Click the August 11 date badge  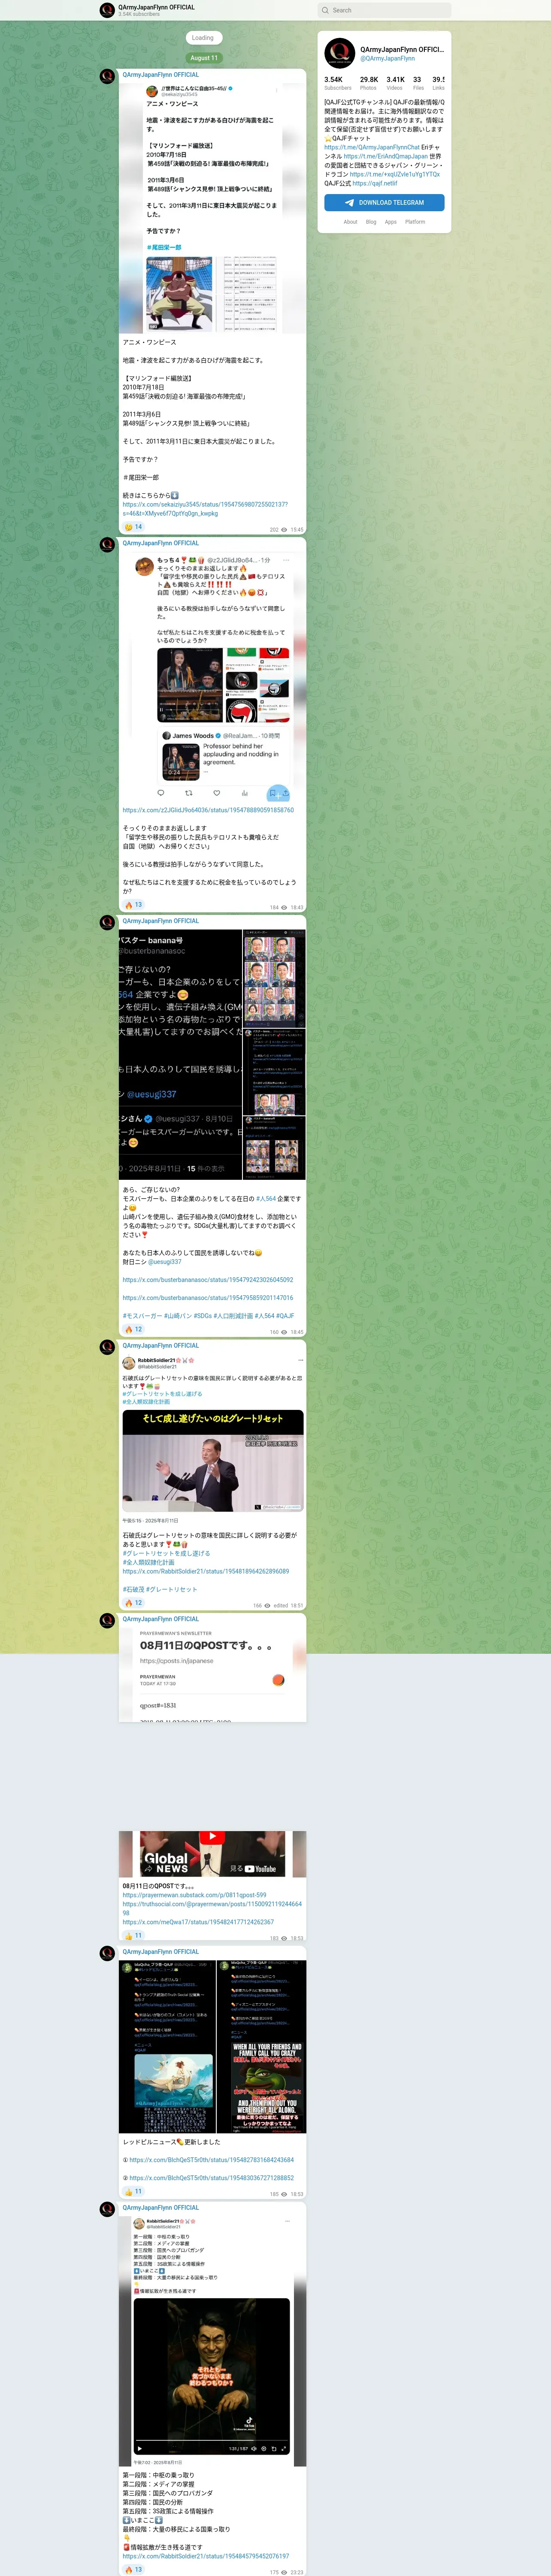203,58
